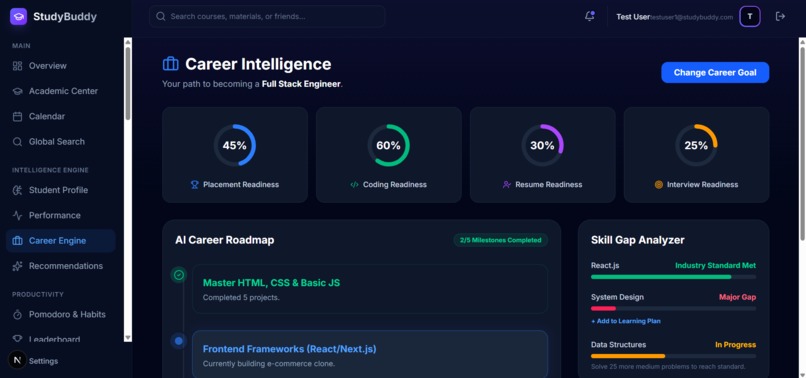Image resolution: width=806 pixels, height=378 pixels.
Task: Click the logout arrow icon
Action: click(780, 16)
